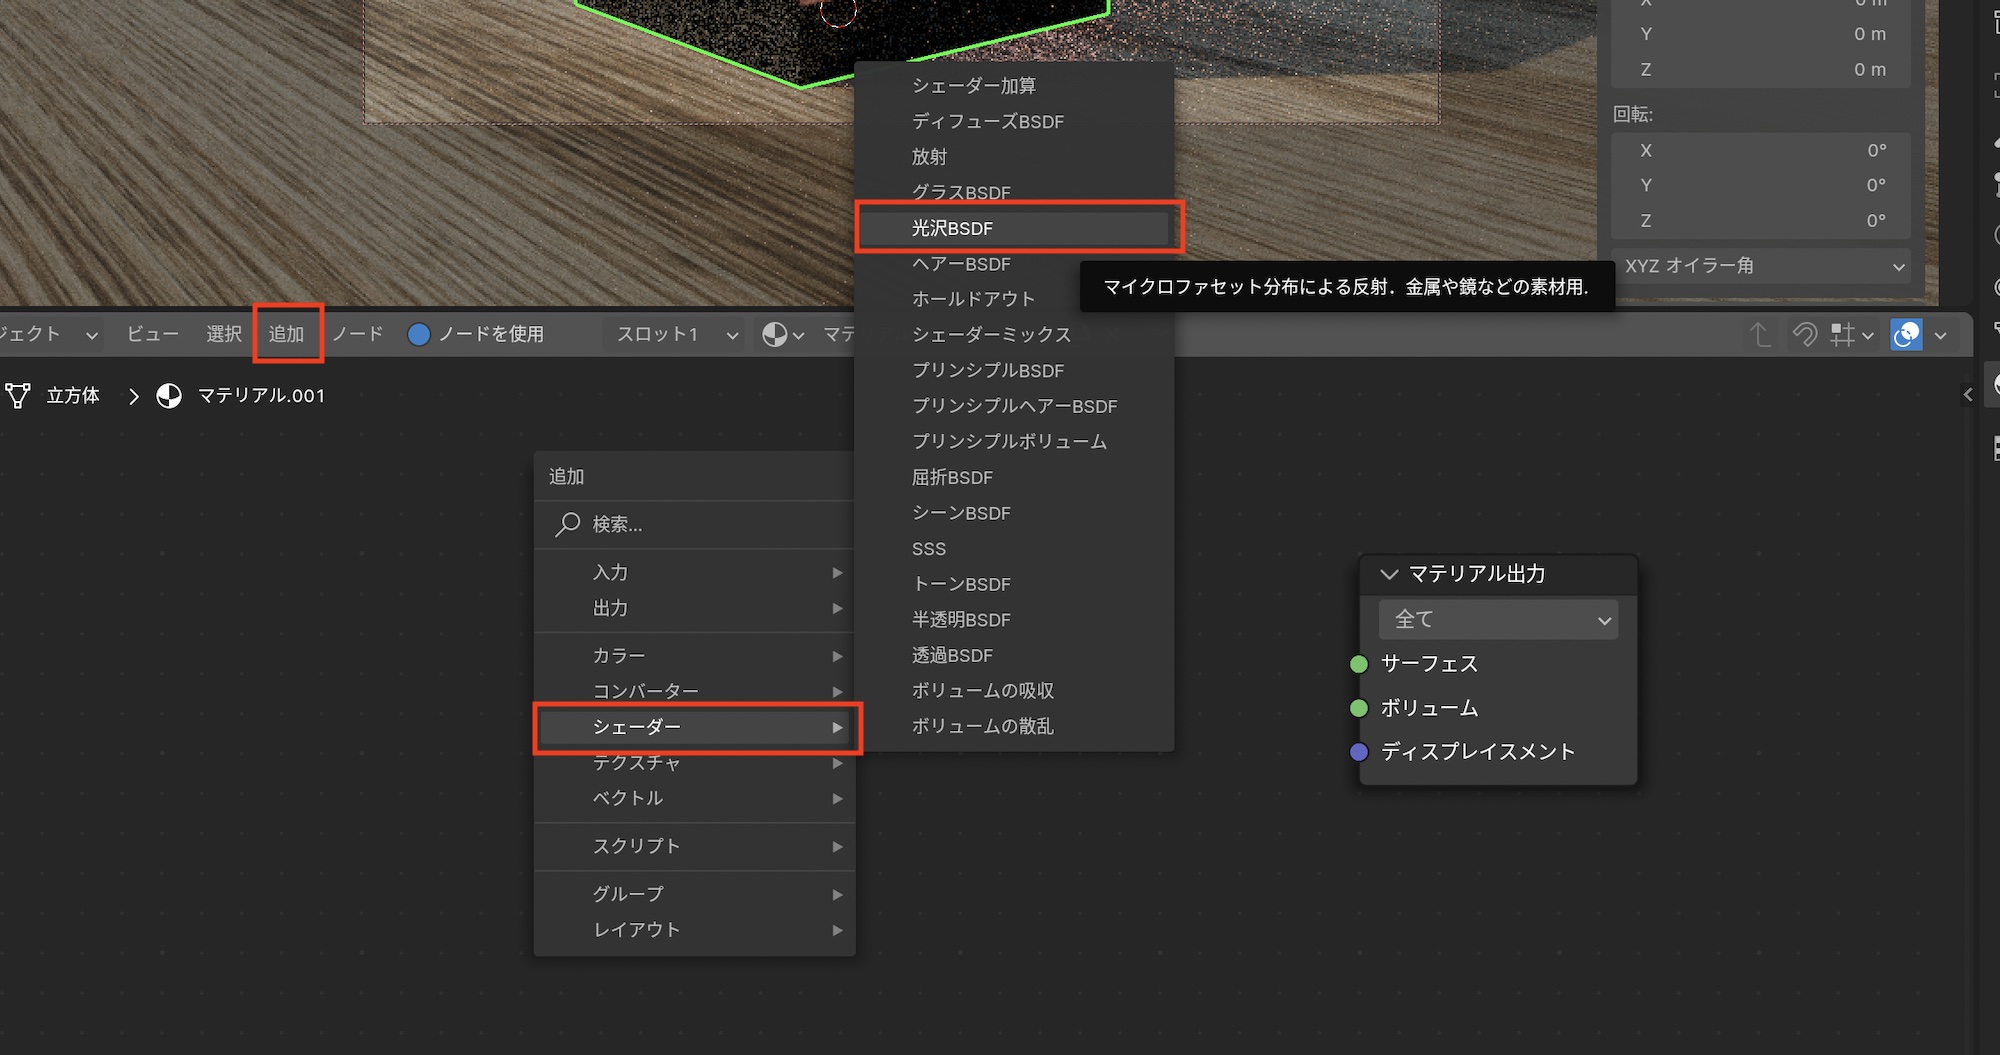Click the 立方体 mesh icon in breadcrumb
Image resolution: width=2000 pixels, height=1055 pixels.
pos(18,396)
